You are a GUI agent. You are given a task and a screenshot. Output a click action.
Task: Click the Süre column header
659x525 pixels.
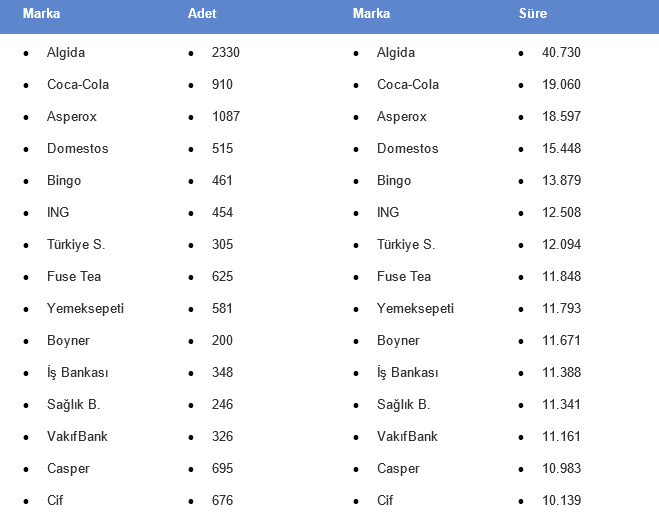[x=532, y=13]
